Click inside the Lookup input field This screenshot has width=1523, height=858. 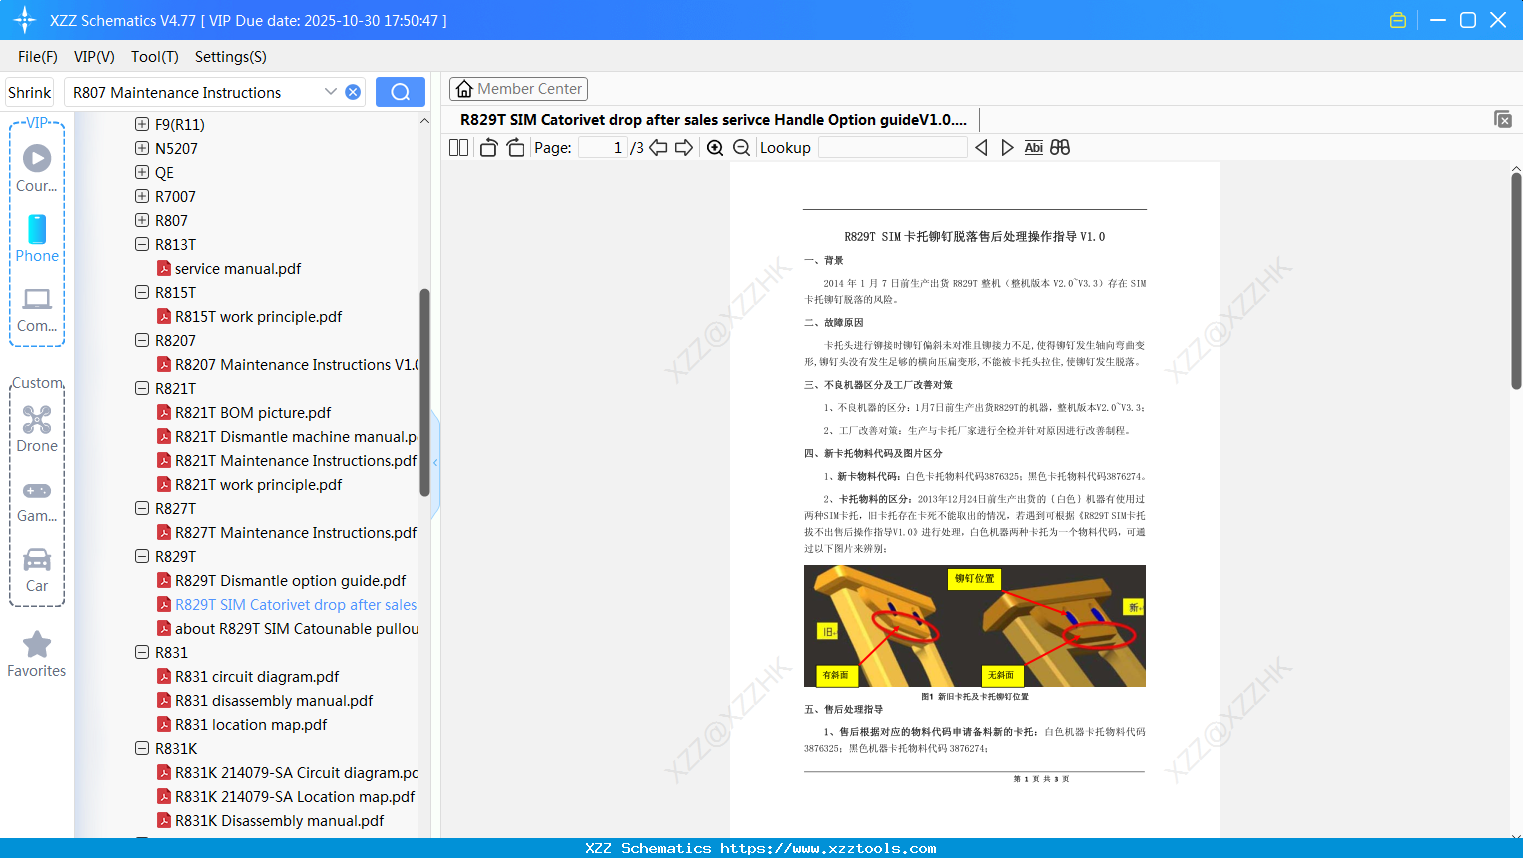tap(891, 147)
